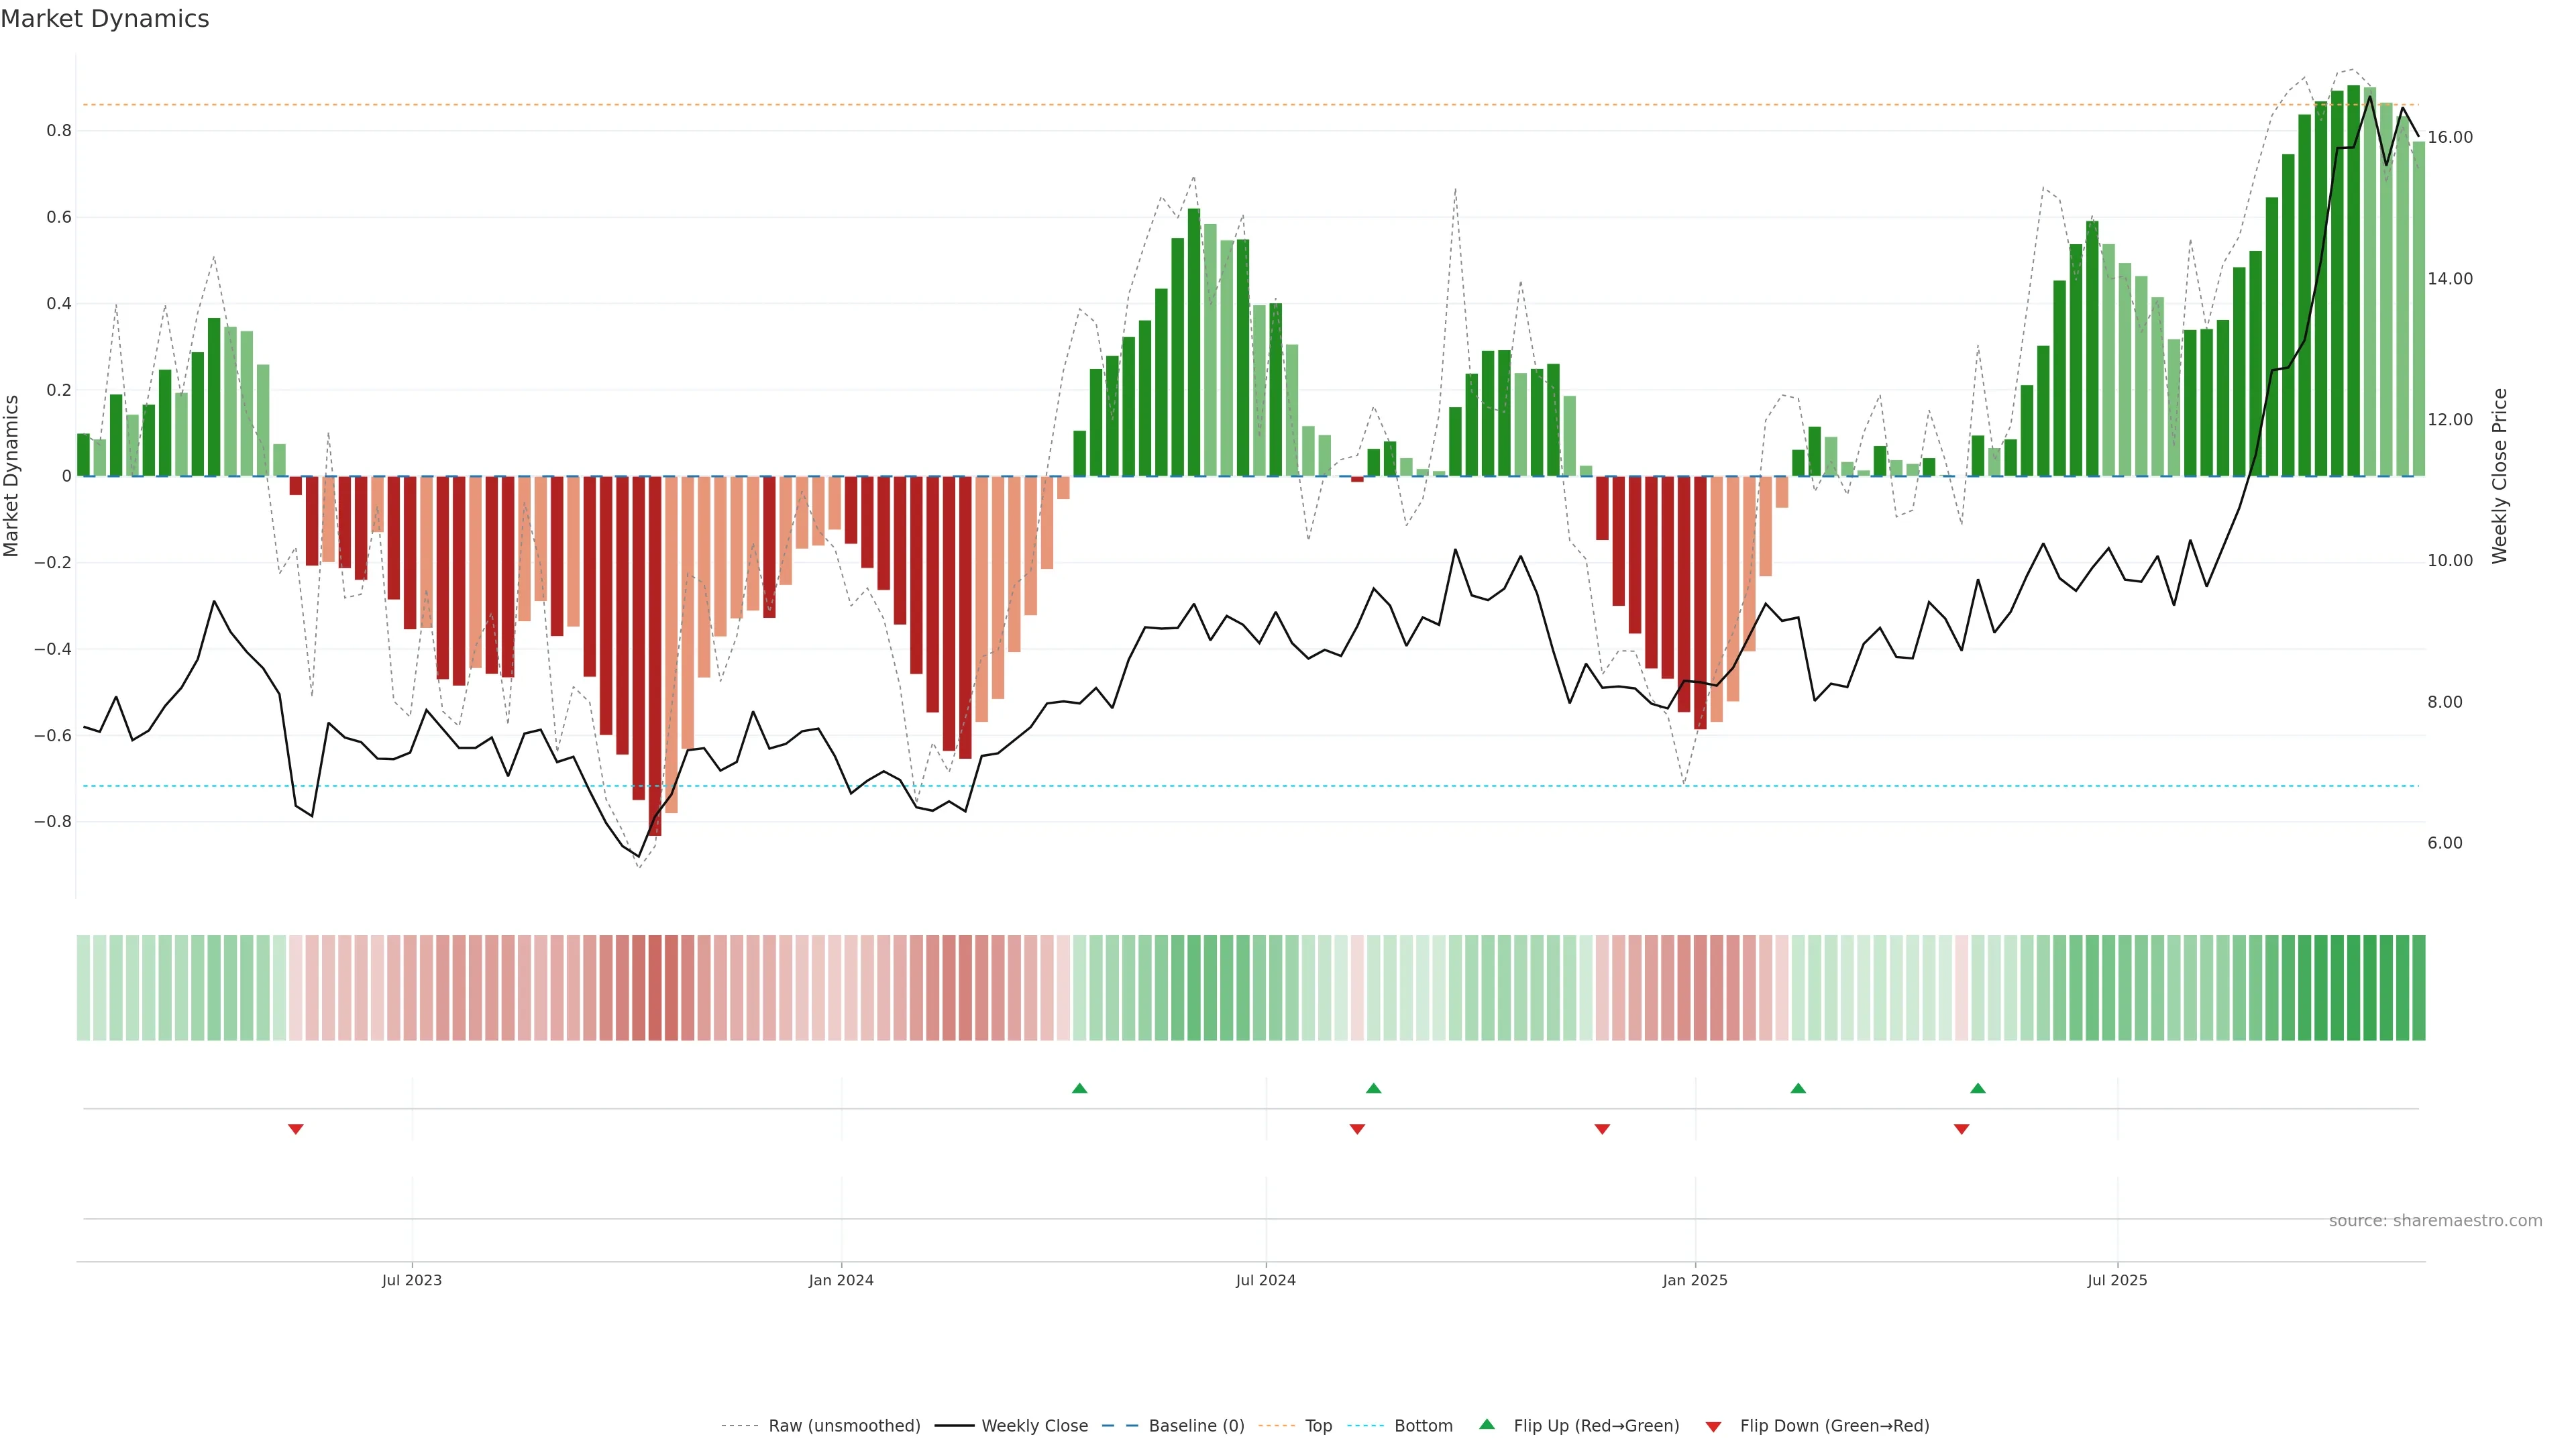Click the −0.8 Market Dynamics axis tick label
Viewport: 2576px width, 1449px height.
pyautogui.click(x=53, y=822)
